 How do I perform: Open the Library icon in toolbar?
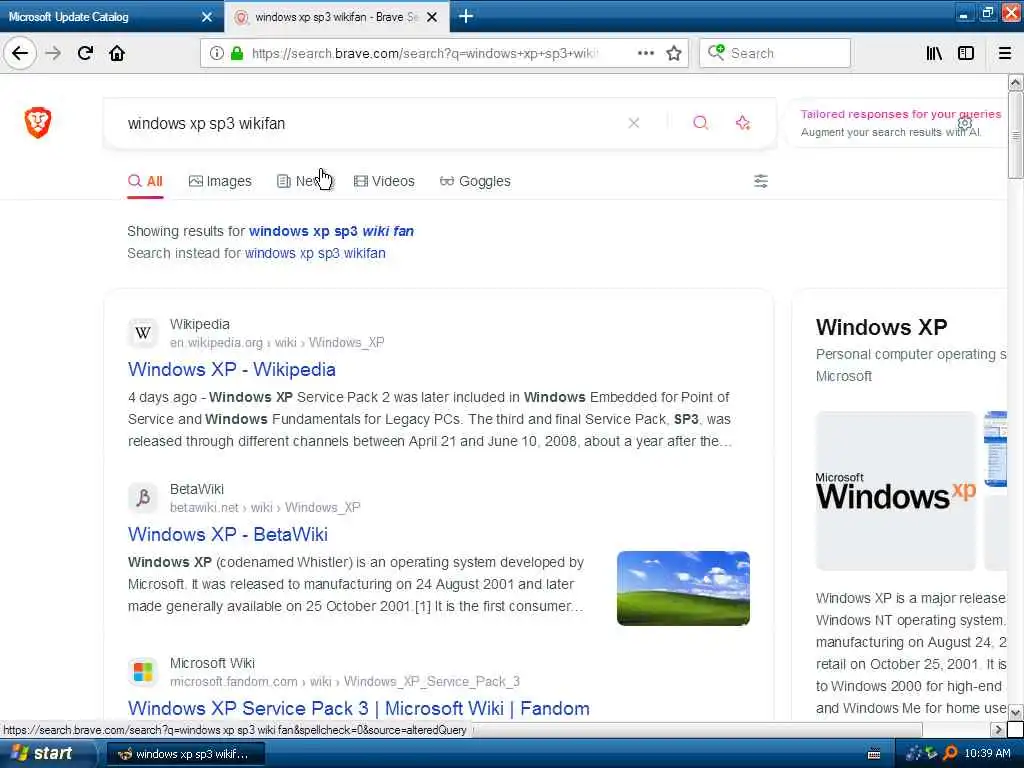click(934, 53)
